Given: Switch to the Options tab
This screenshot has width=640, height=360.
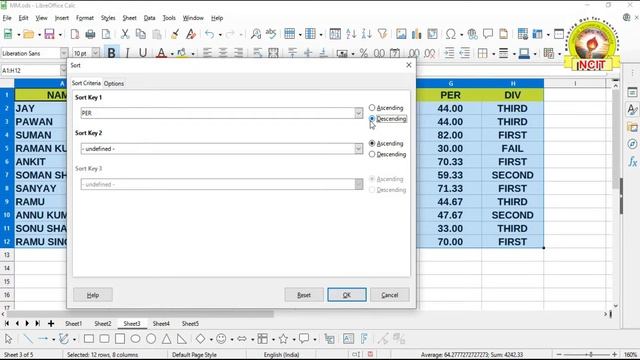Looking at the screenshot, I should [x=113, y=83].
